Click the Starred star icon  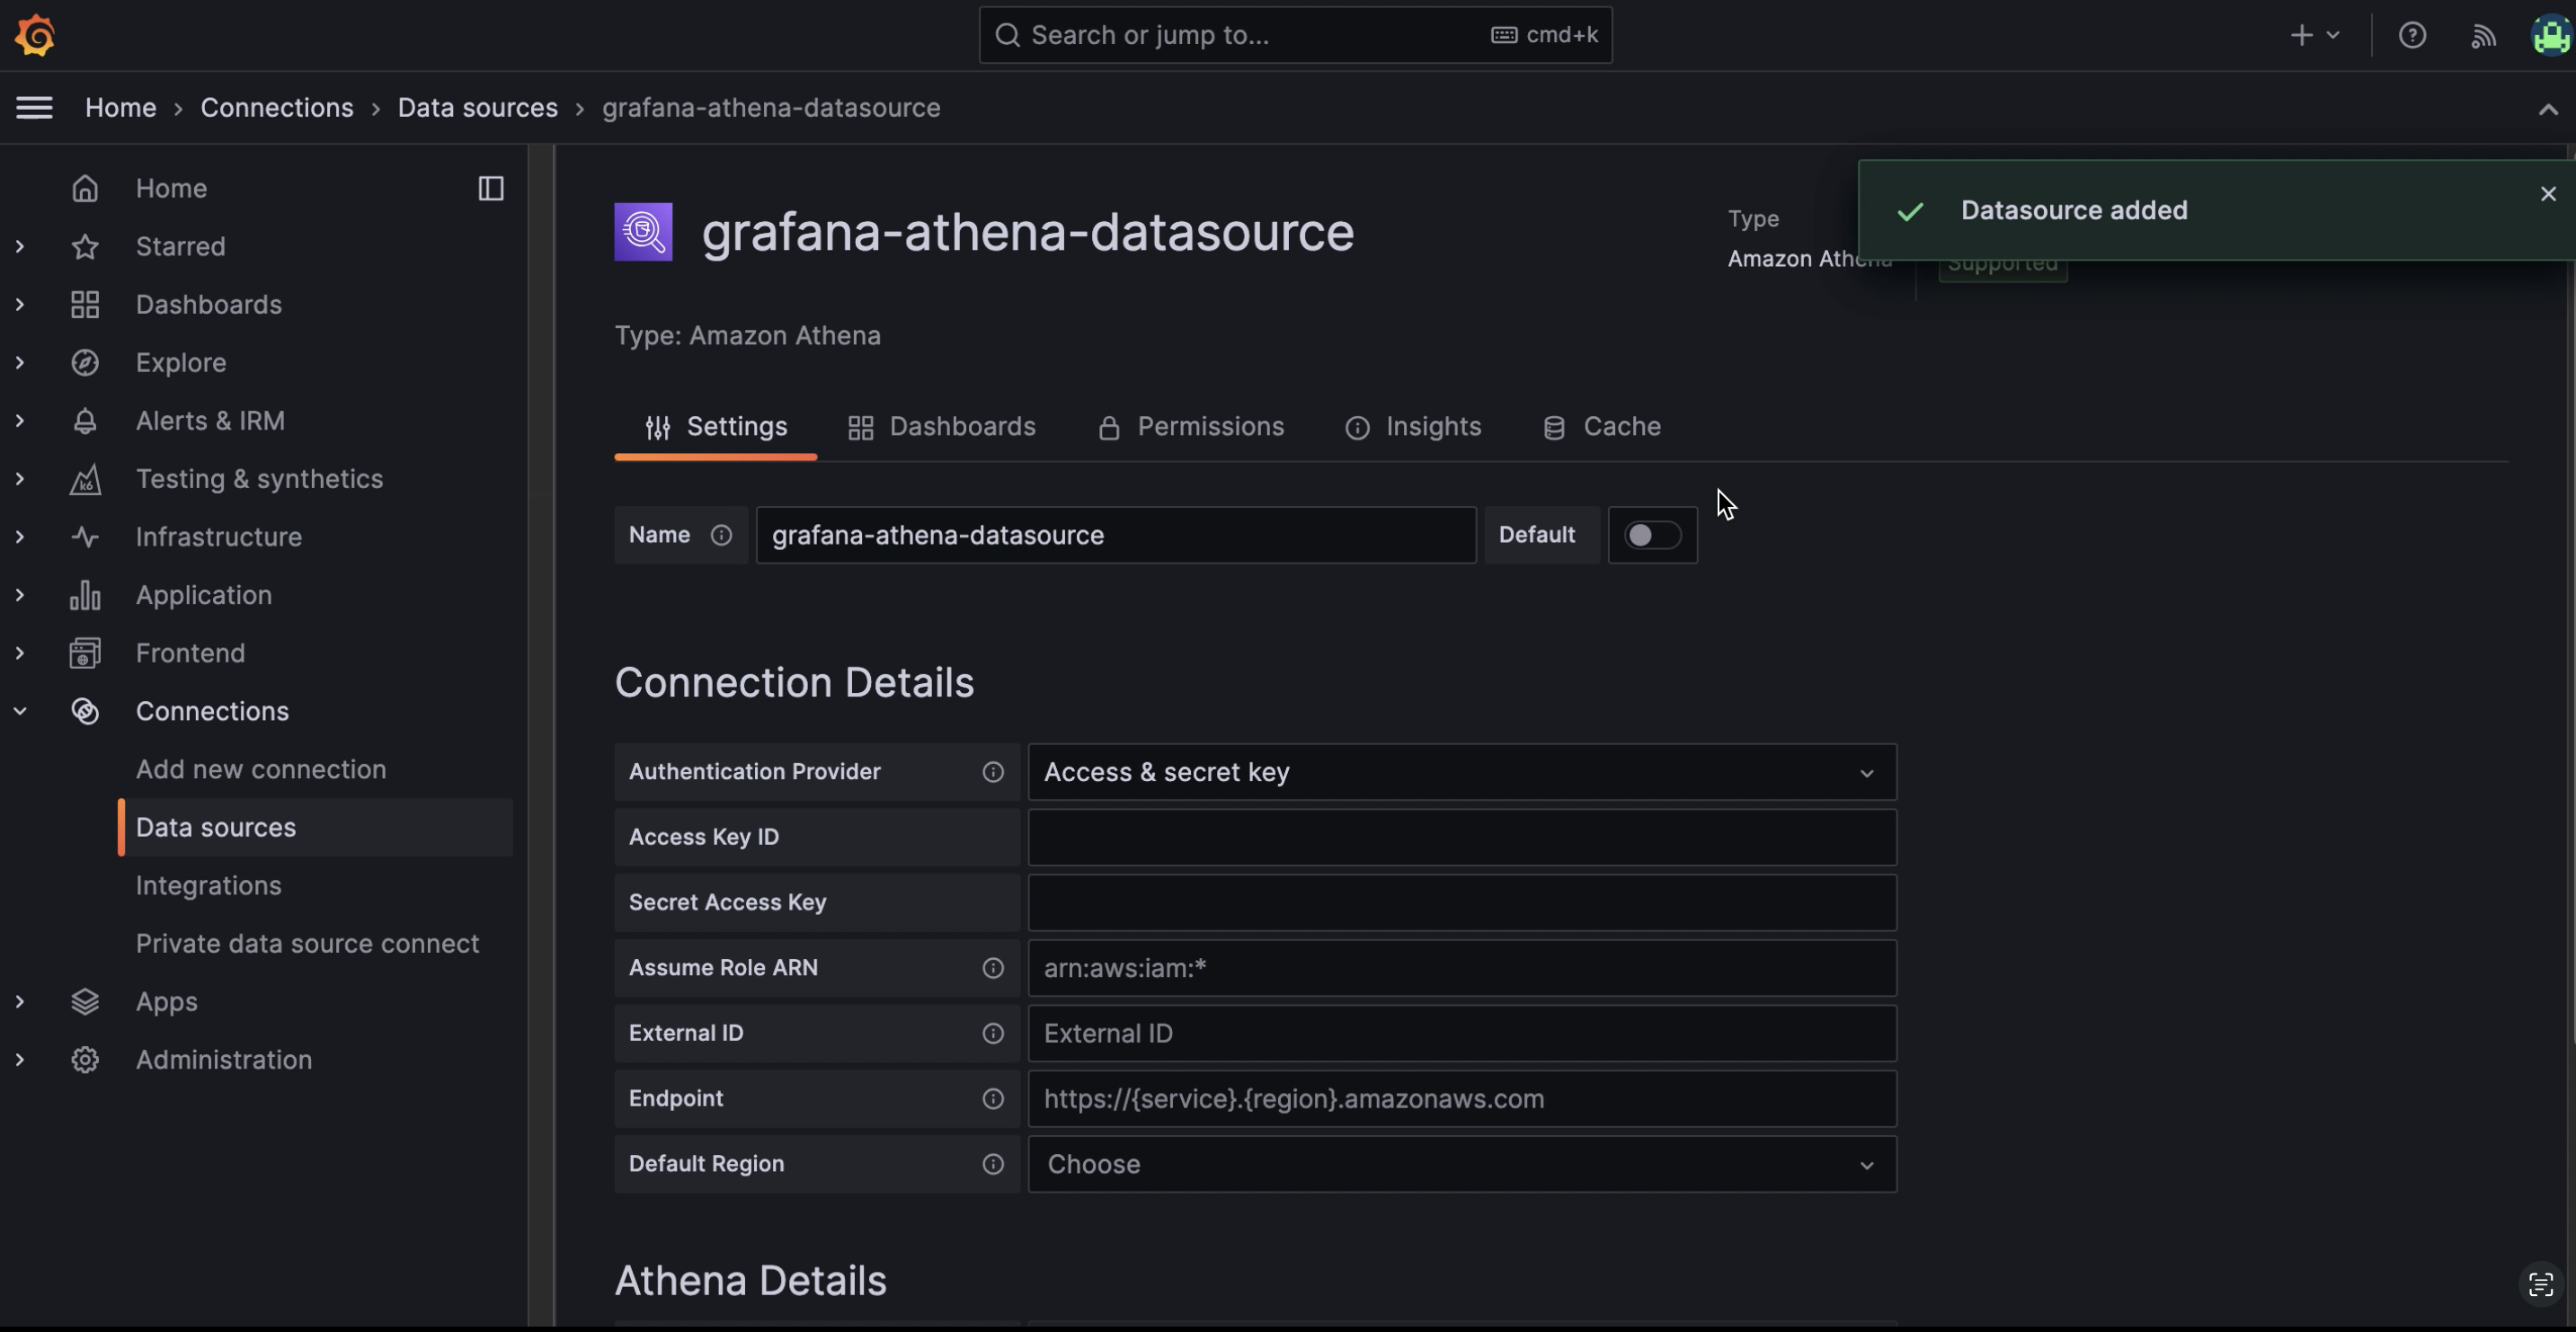[85, 246]
